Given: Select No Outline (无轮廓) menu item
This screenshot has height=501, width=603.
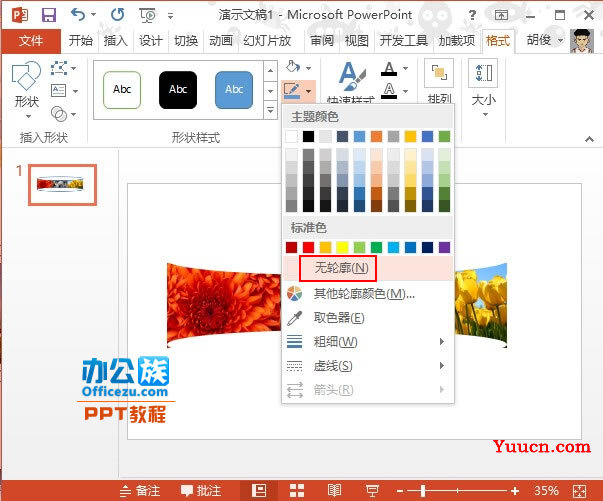Looking at the screenshot, I should 340,268.
